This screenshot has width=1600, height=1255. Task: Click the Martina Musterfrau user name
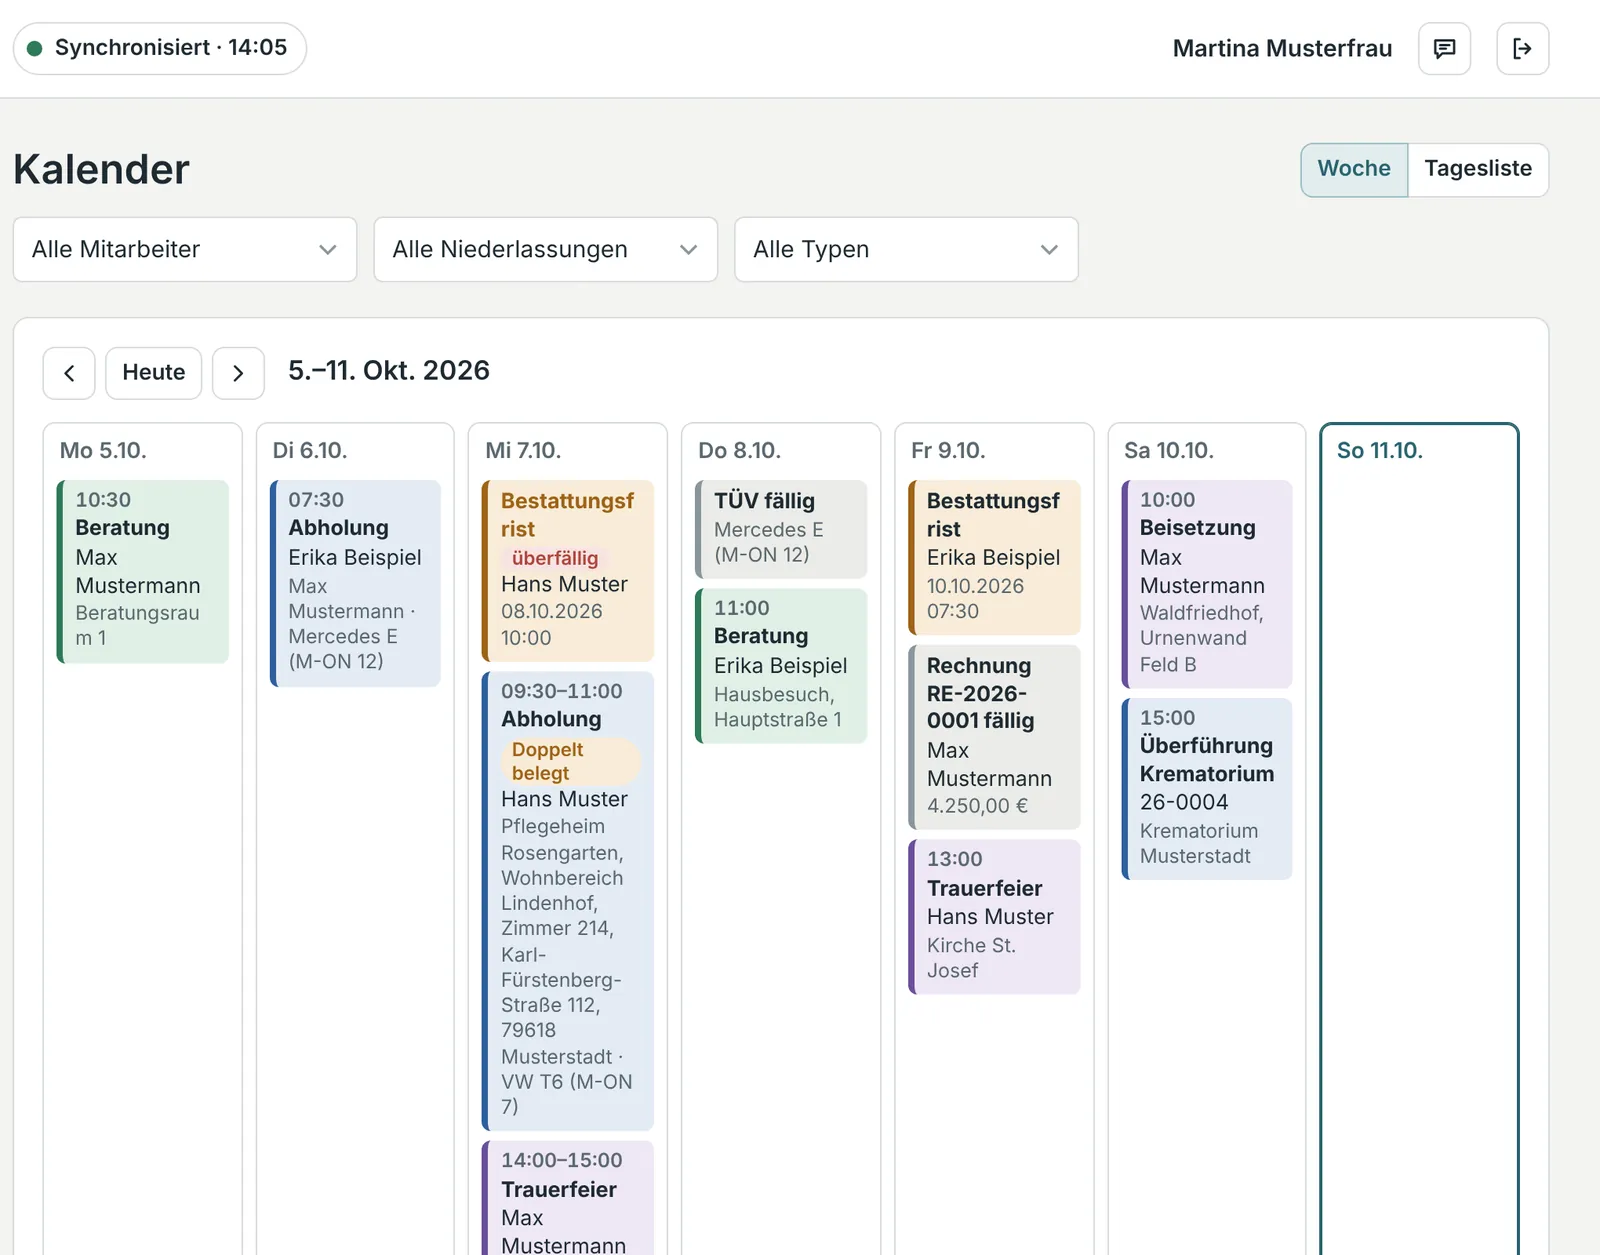1282,49
